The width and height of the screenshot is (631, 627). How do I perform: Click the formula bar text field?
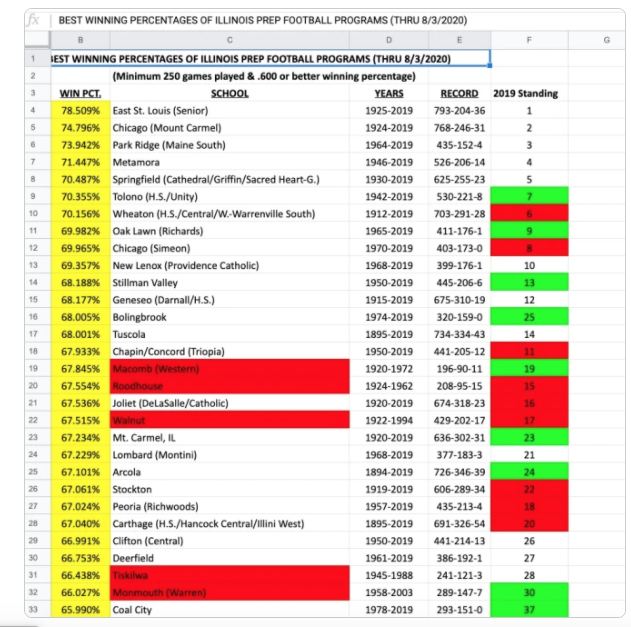(338, 20)
